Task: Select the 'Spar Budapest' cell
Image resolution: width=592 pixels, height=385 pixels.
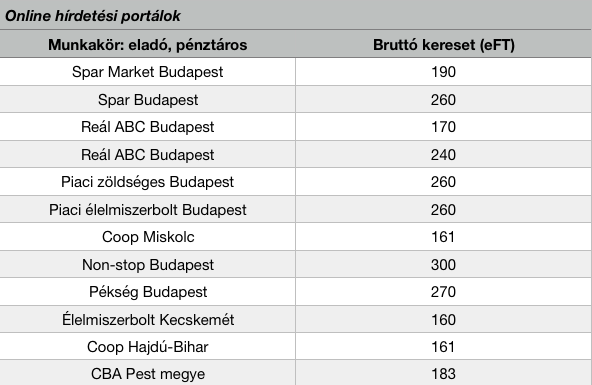Action: click(148, 99)
